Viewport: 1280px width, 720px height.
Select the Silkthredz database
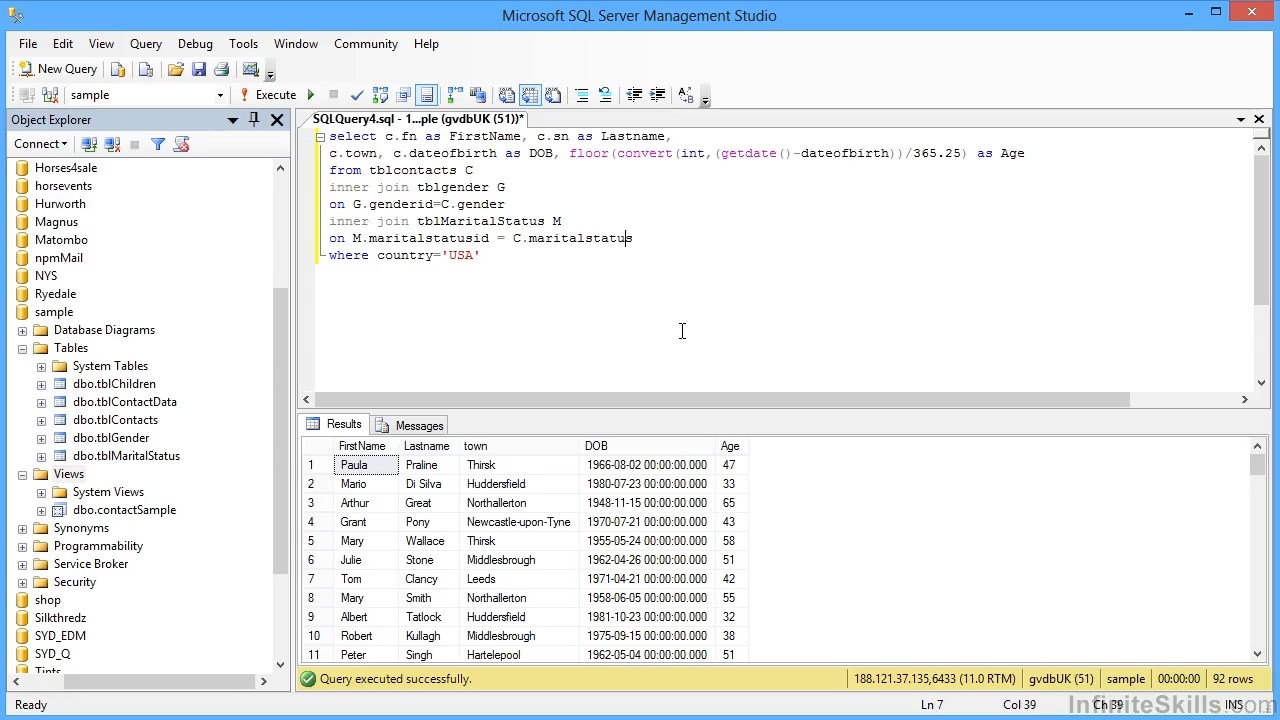[x=60, y=618]
